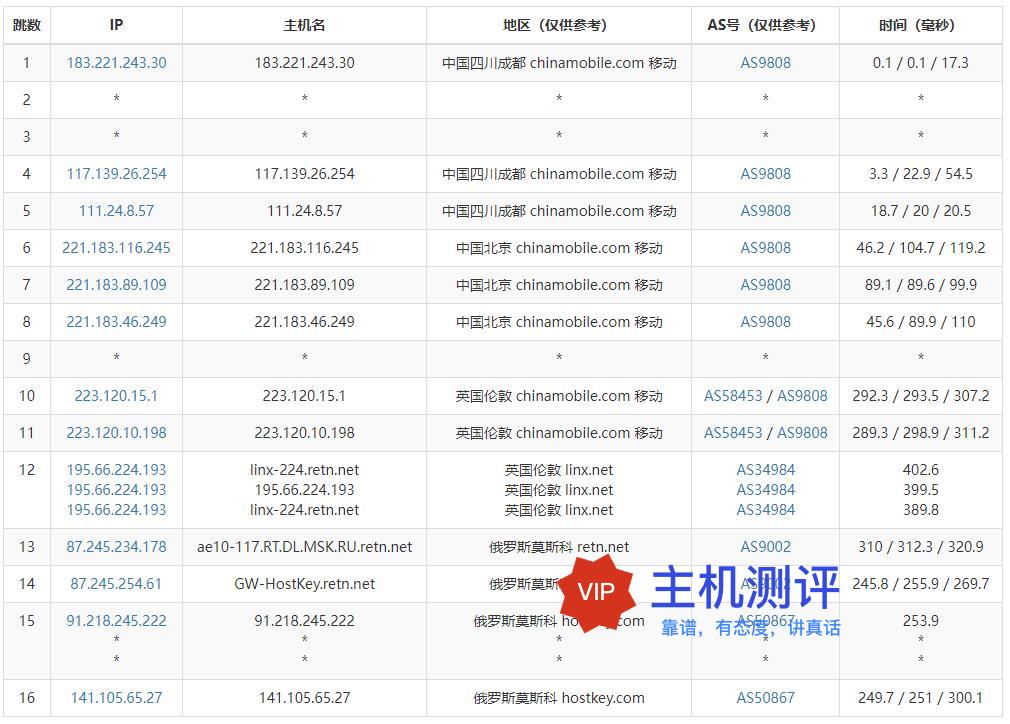The image size is (1010, 724).
Task: Click time value 3.3 / 22.9 / 54.5
Action: pos(920,173)
